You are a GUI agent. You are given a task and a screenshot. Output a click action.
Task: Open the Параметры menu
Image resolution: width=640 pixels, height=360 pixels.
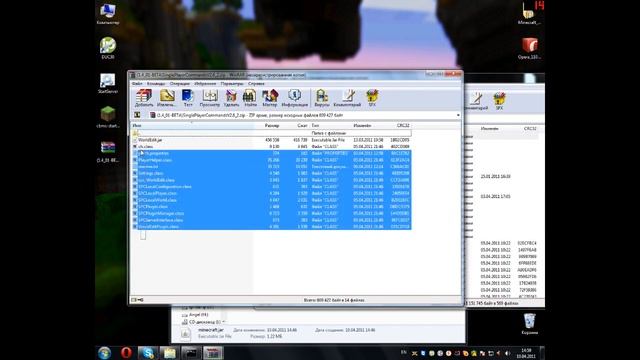[232, 84]
